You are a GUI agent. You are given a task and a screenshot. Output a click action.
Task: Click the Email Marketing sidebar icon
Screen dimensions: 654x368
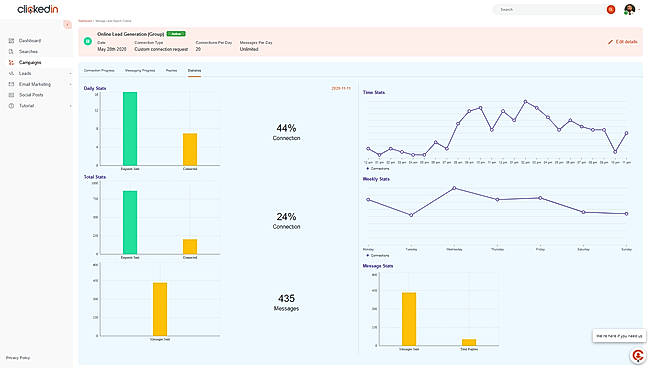pos(11,84)
